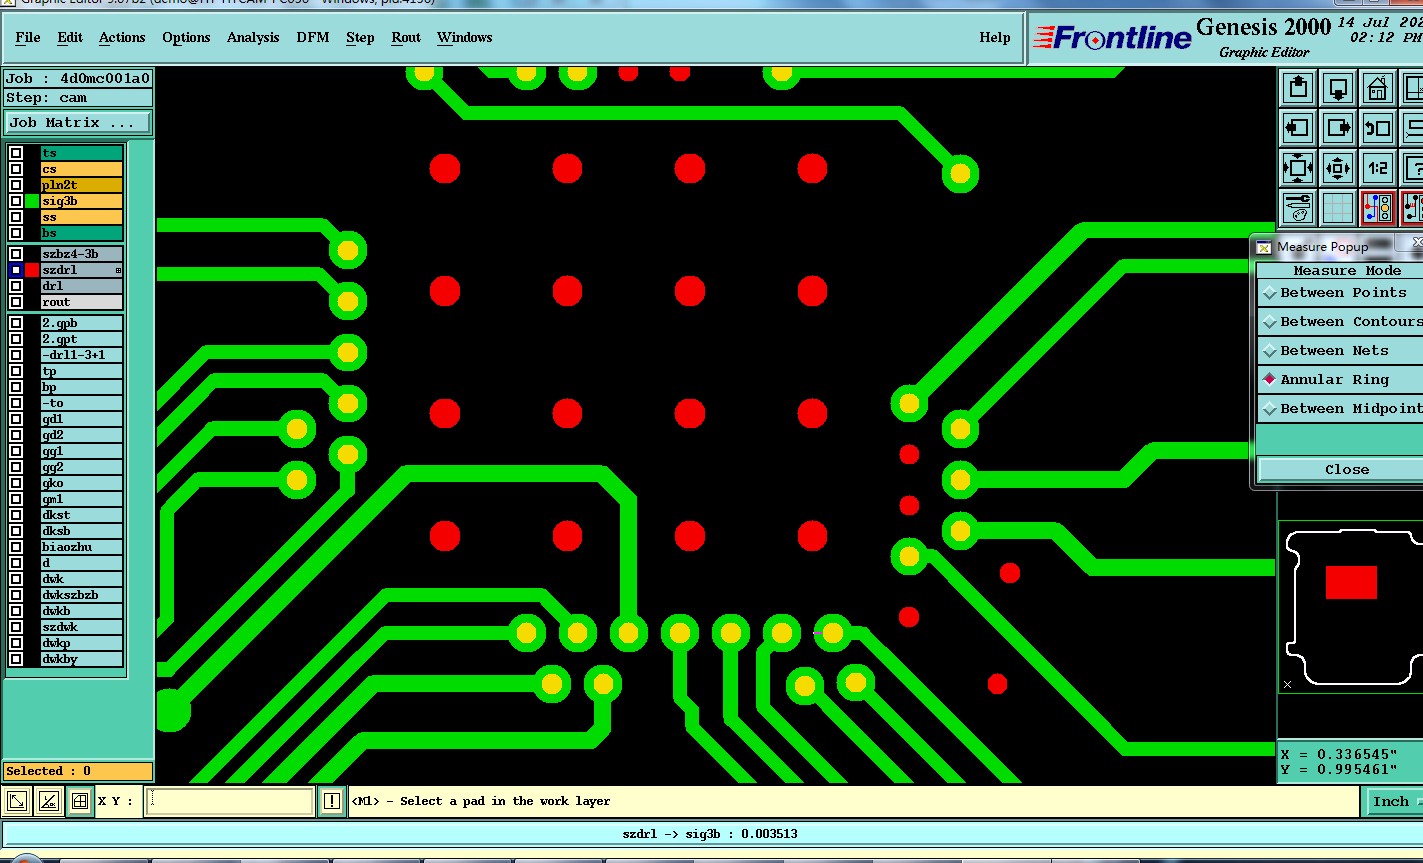Open the DFM menu
This screenshot has height=863, width=1423.
coord(313,37)
